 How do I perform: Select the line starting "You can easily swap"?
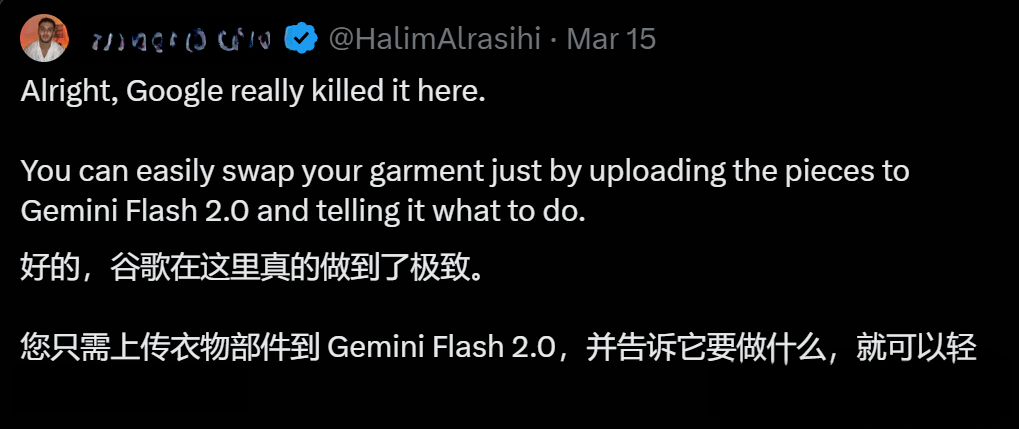click(465, 172)
